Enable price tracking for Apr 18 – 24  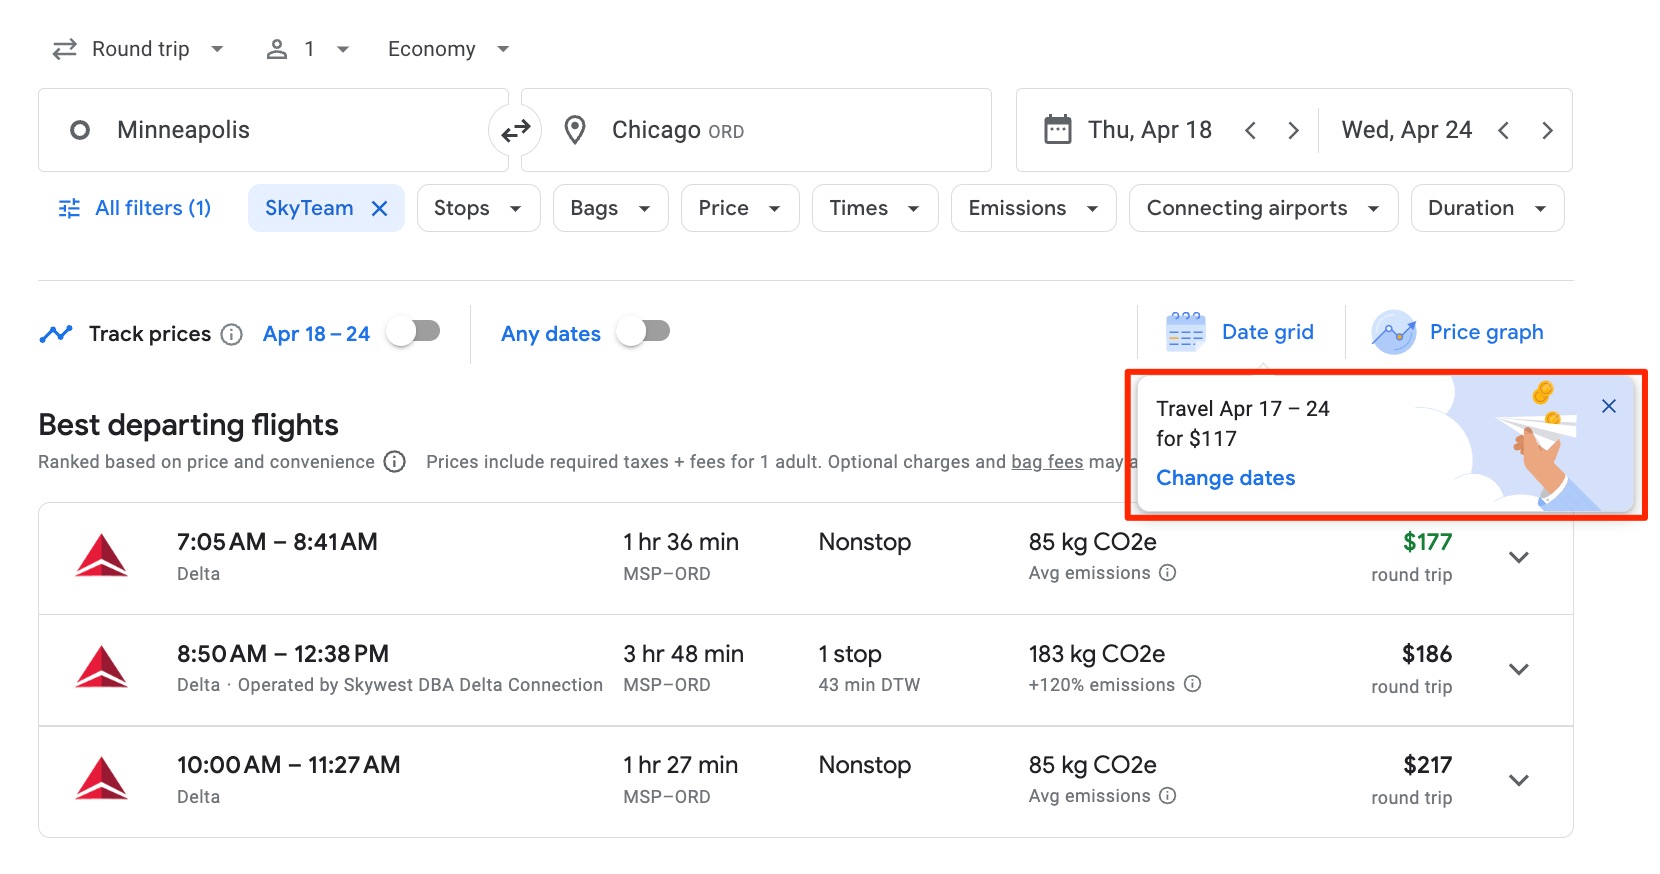414,331
